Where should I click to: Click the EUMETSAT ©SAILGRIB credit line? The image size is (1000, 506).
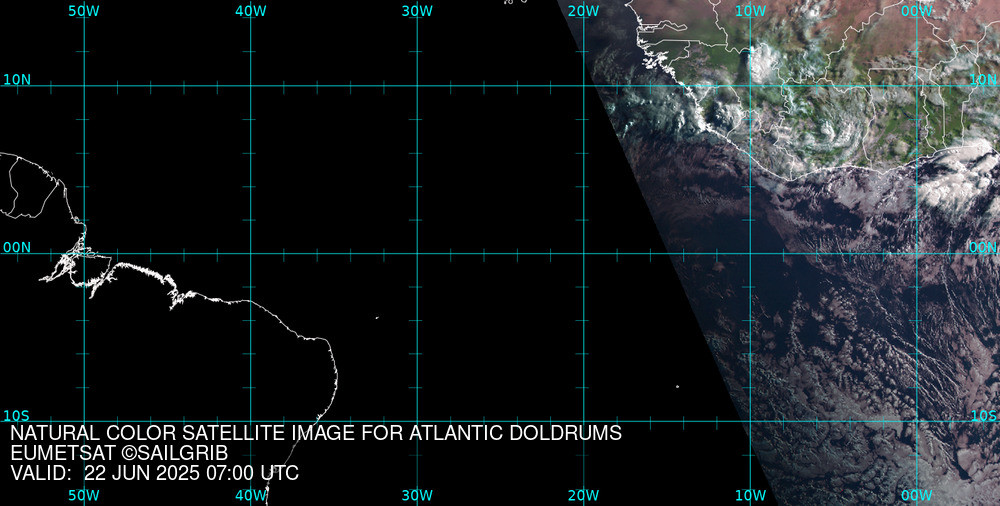click(x=119, y=453)
